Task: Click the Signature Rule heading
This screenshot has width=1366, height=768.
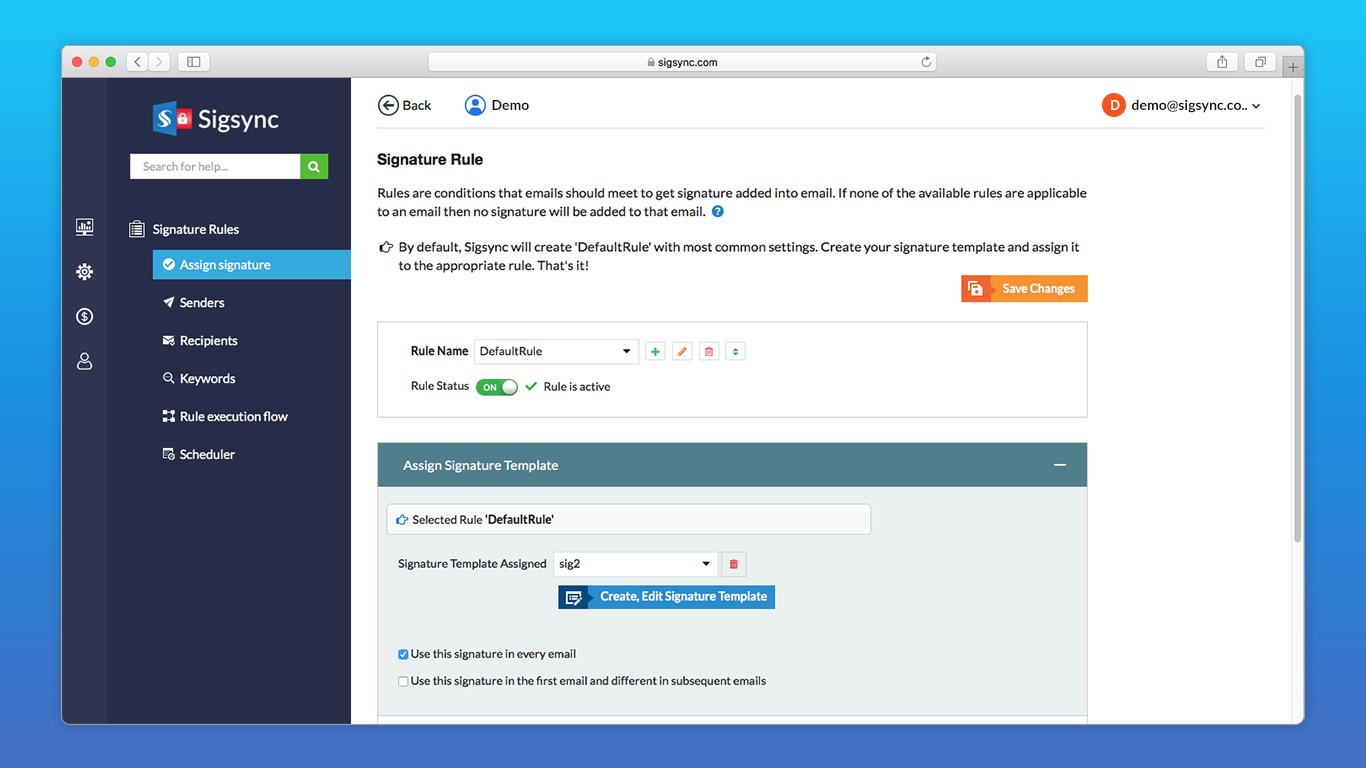Action: coord(430,159)
